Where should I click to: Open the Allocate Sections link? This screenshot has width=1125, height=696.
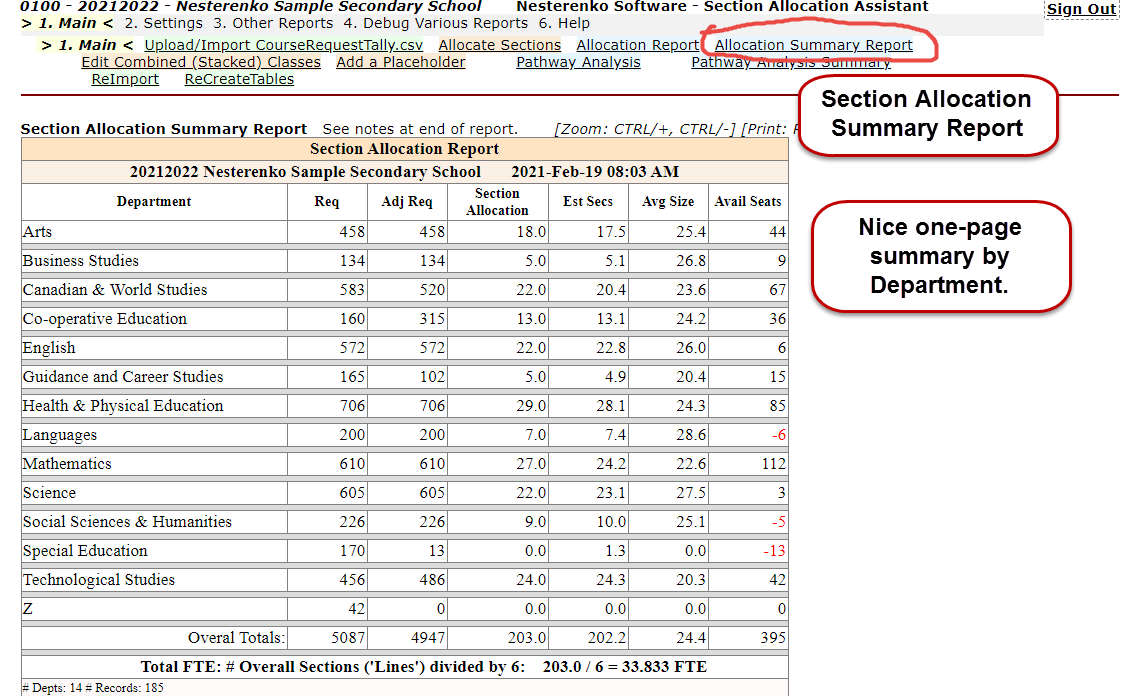[499, 45]
